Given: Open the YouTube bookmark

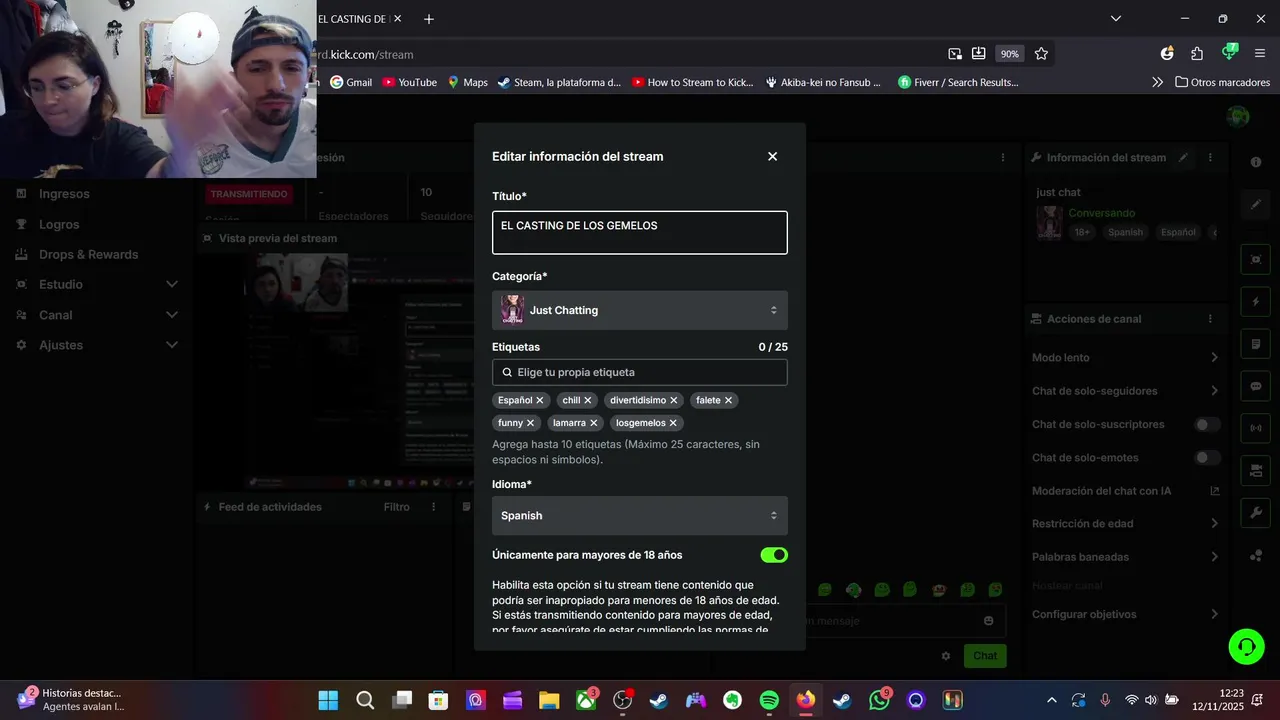Looking at the screenshot, I should coord(410,82).
